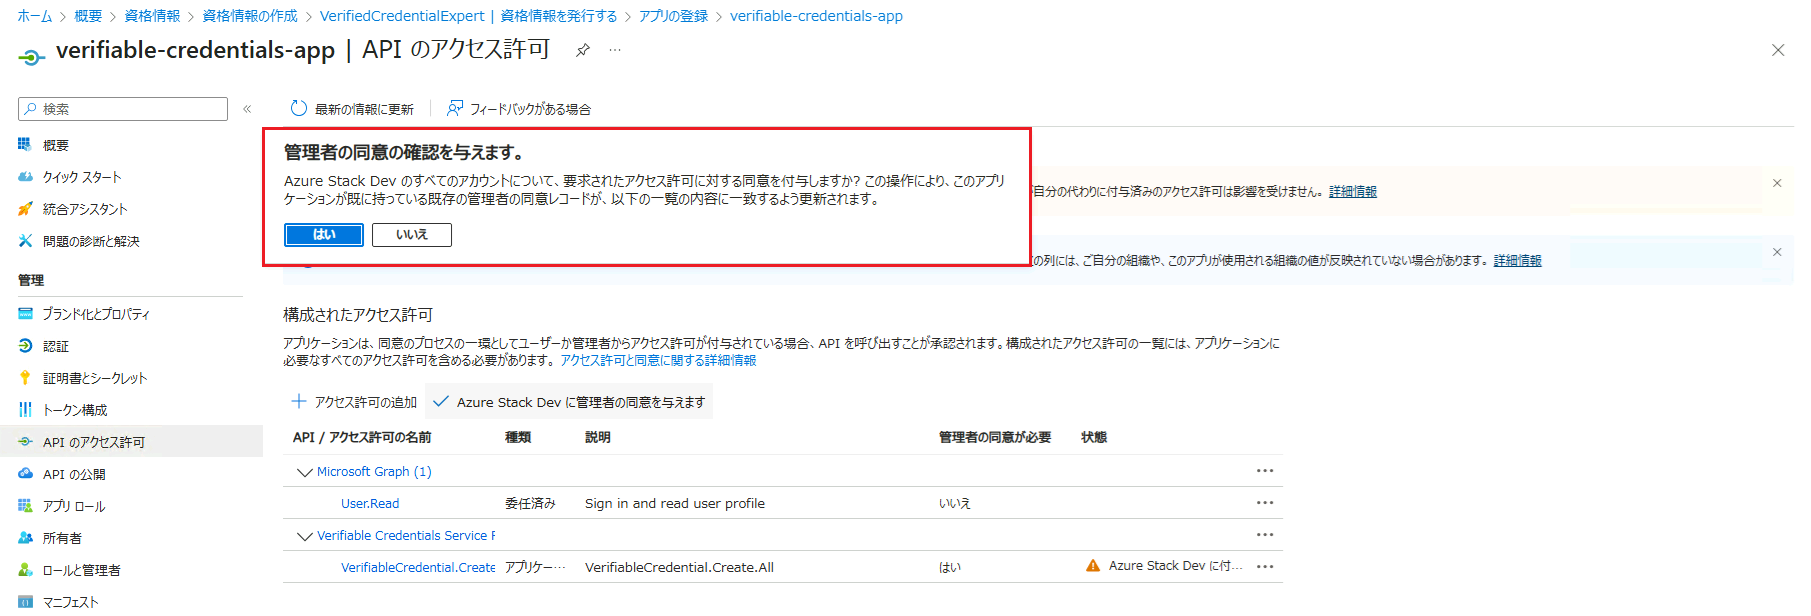Open 問題の診断と解決 in sidebar

click(x=90, y=242)
